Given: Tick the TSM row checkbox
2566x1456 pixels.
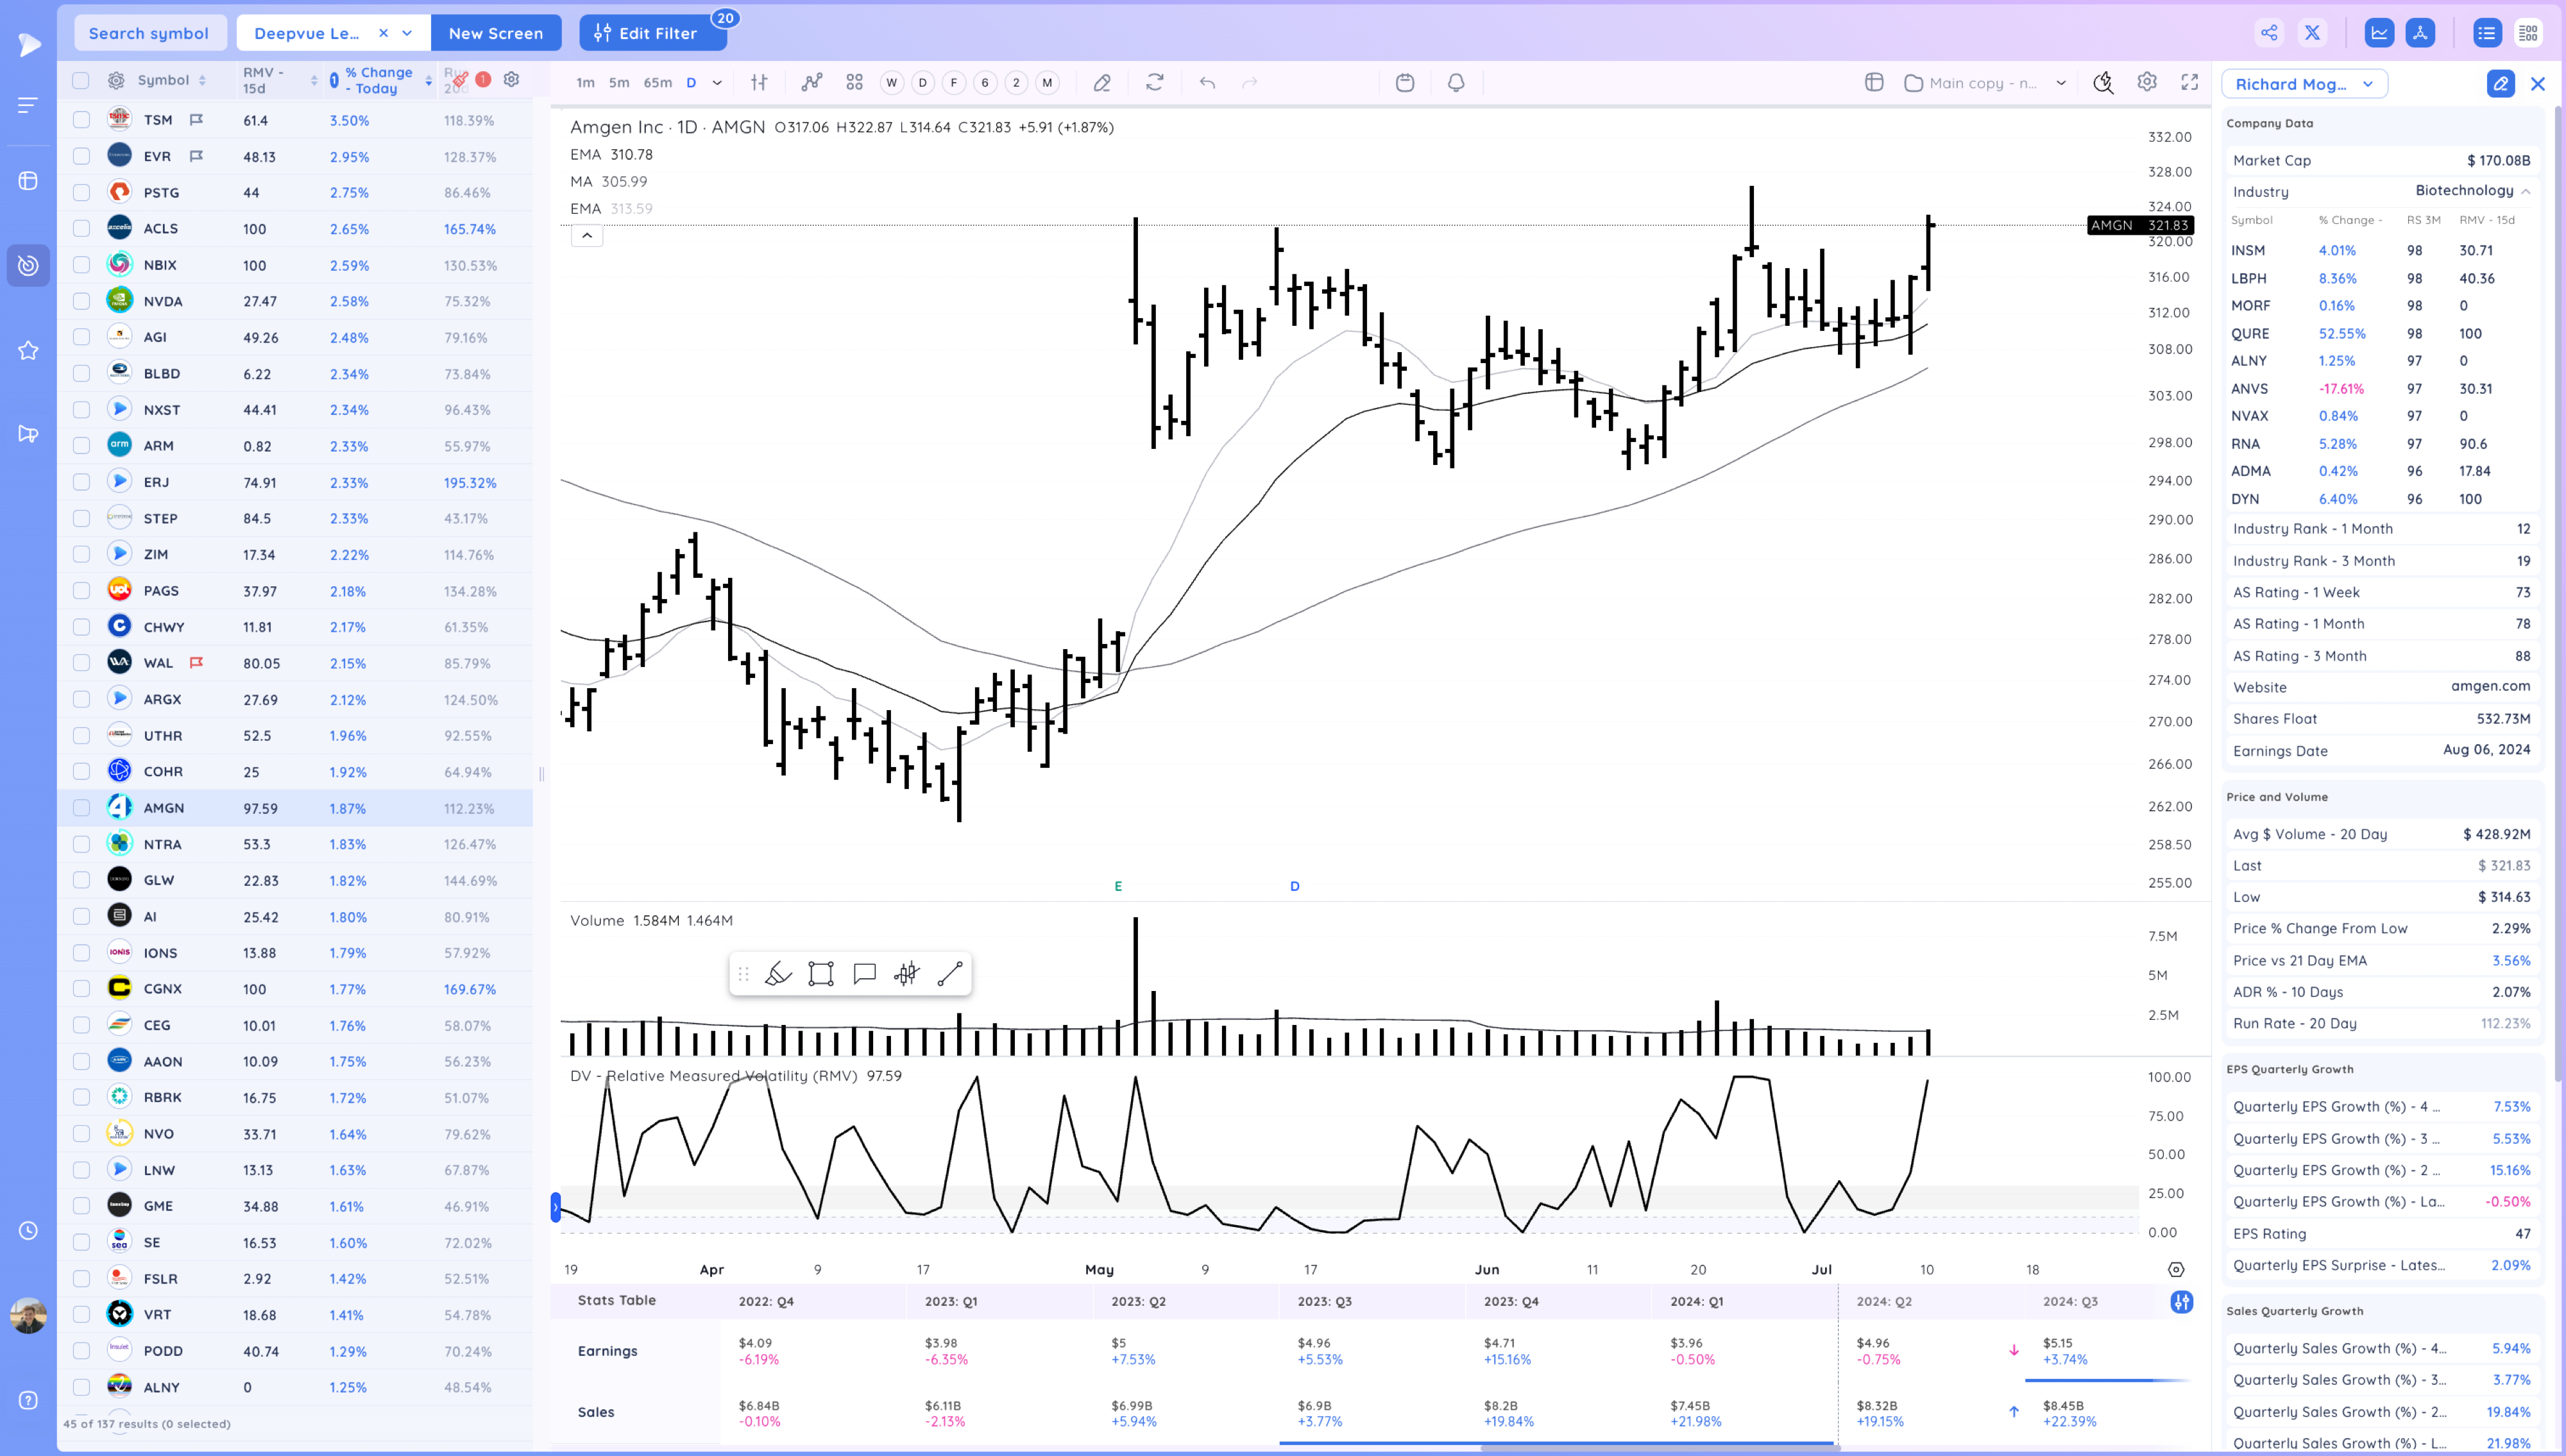Looking at the screenshot, I should pos(82,120).
